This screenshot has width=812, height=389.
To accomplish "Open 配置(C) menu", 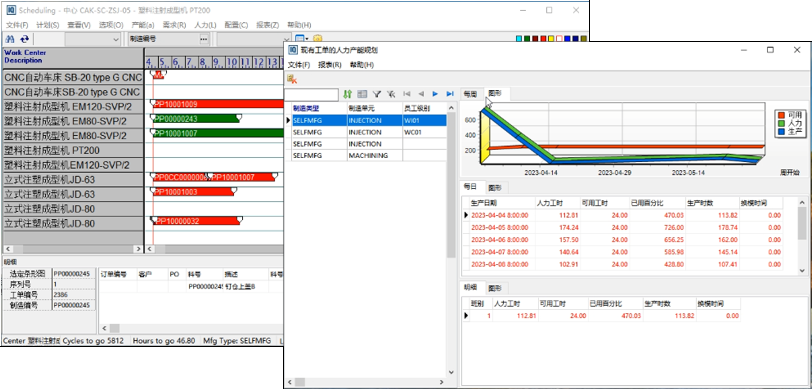I will click(x=237, y=25).
